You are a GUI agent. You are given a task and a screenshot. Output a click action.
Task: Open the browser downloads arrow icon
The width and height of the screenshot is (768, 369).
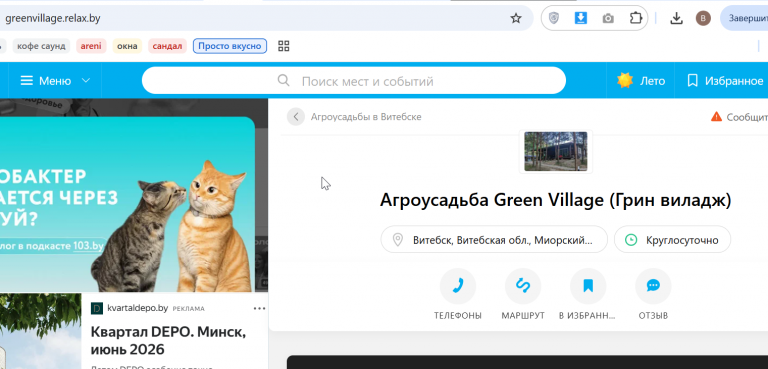[x=676, y=19]
